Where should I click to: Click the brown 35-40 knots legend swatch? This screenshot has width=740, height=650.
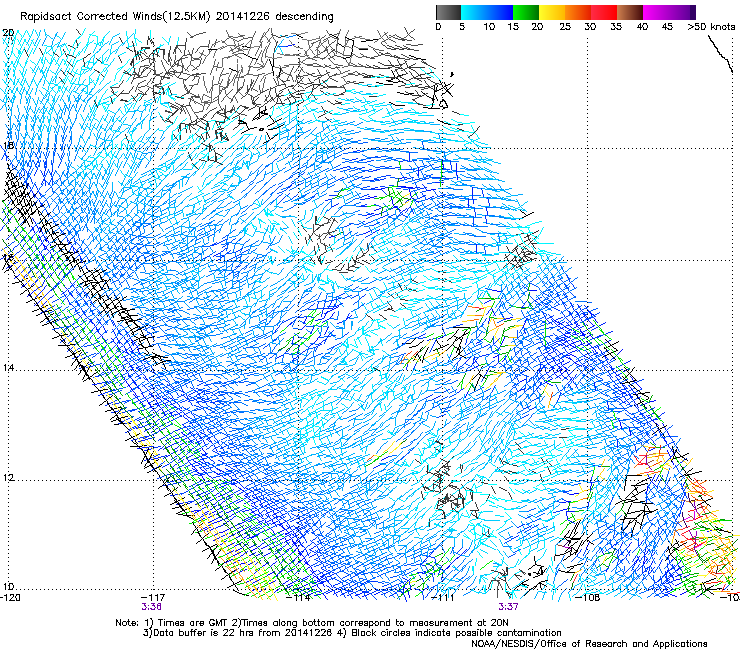click(630, 12)
